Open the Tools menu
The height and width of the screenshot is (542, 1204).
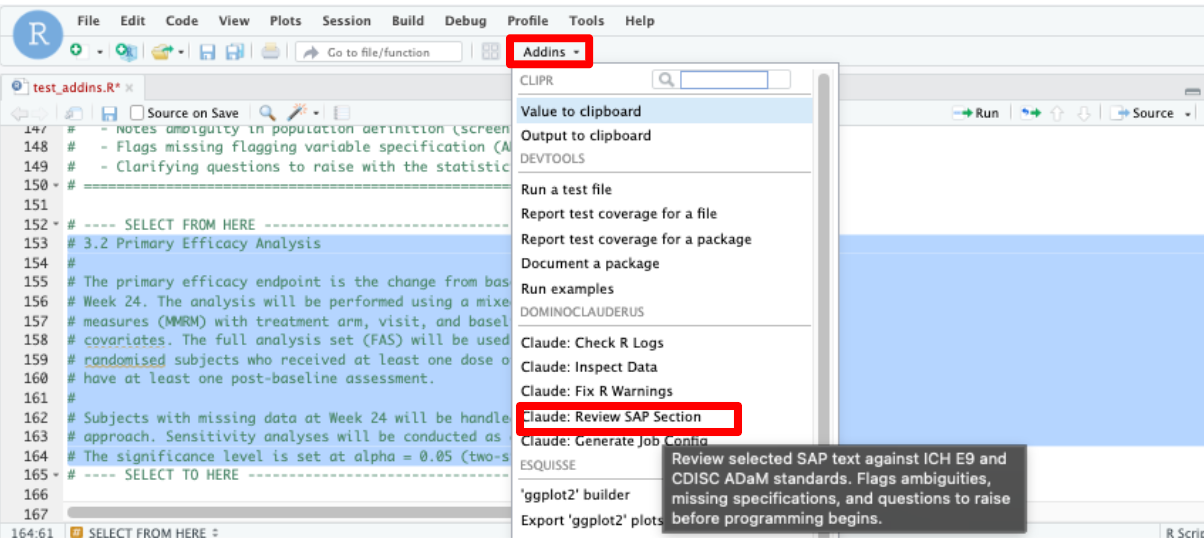[587, 20]
